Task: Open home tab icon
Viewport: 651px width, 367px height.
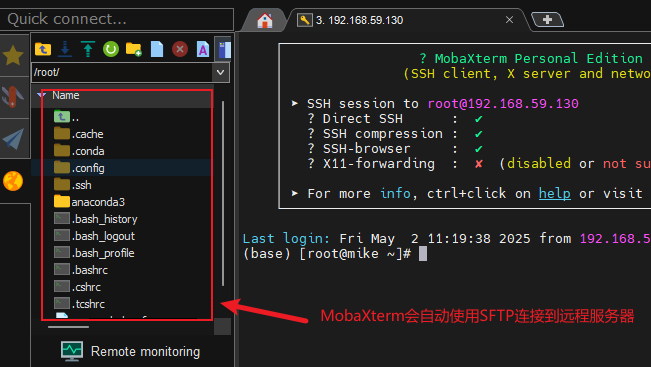Action: [264, 20]
